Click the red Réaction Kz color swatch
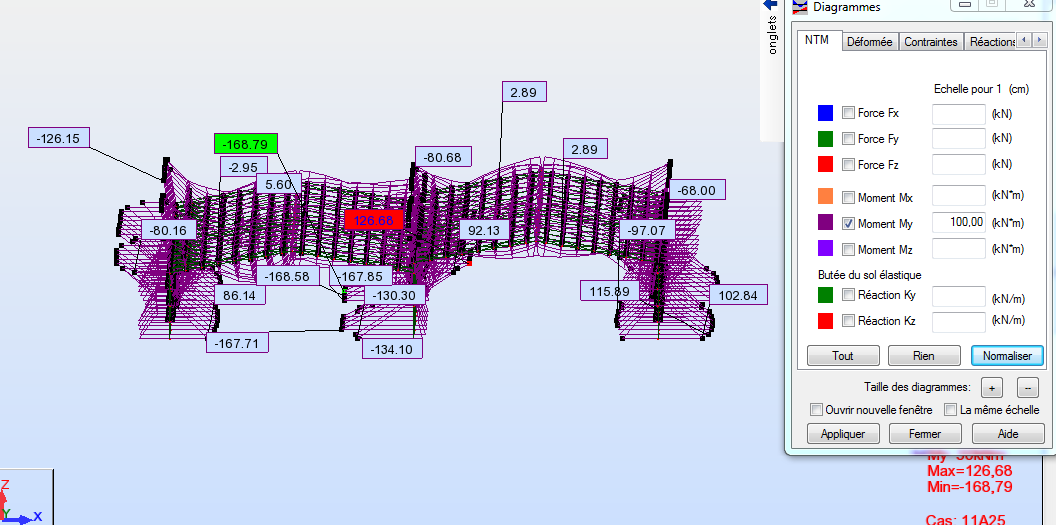 [825, 321]
